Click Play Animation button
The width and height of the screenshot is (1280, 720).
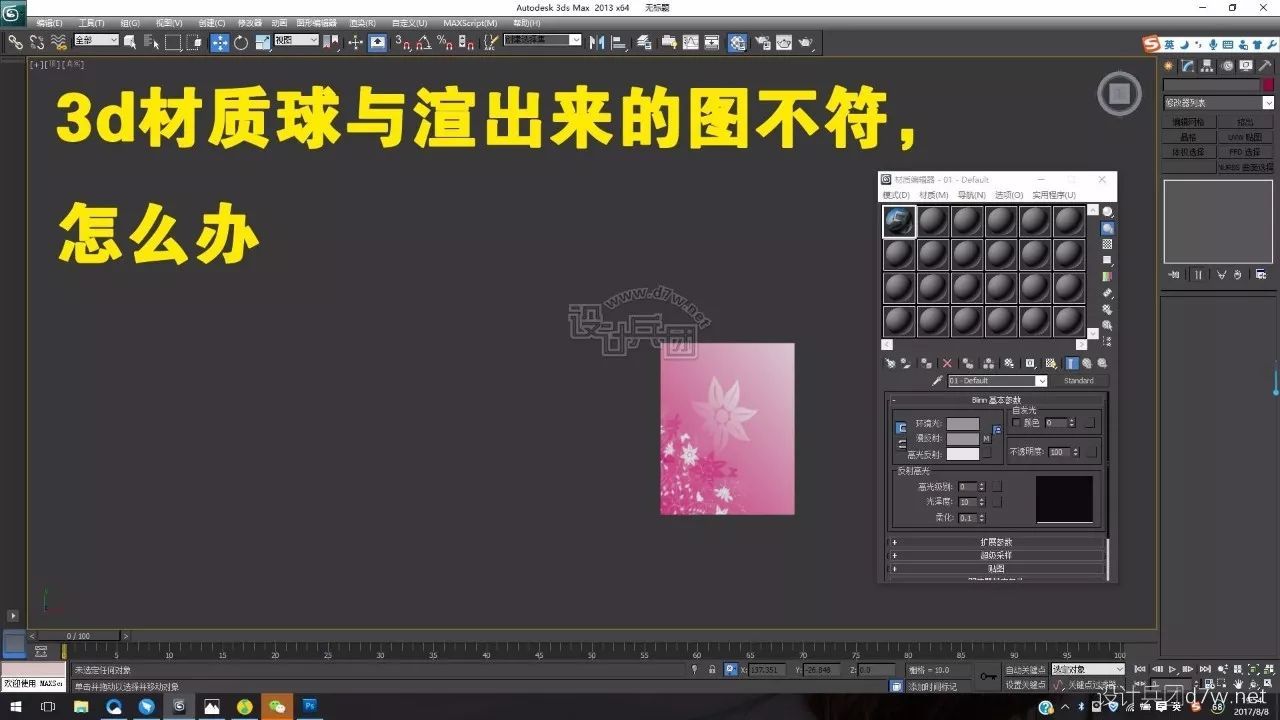1172,669
